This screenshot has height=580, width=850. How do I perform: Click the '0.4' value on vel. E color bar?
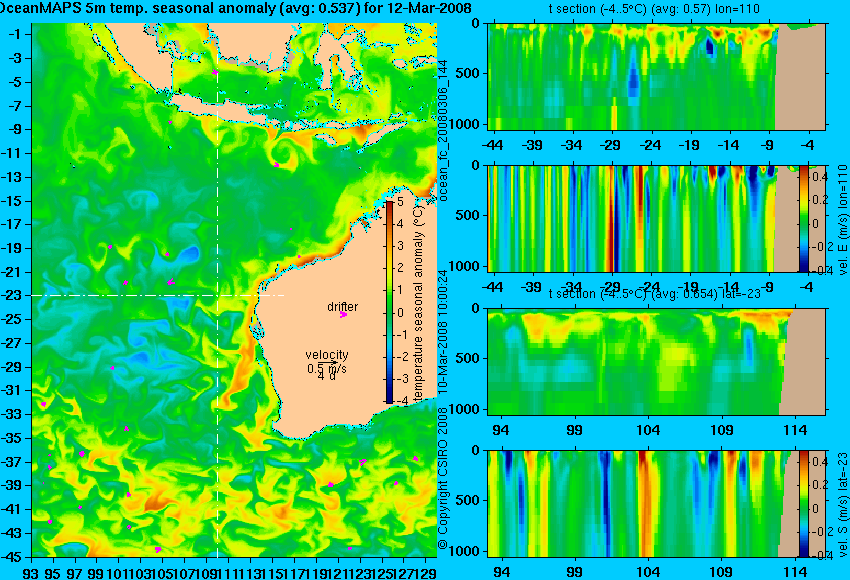[x=819, y=177]
